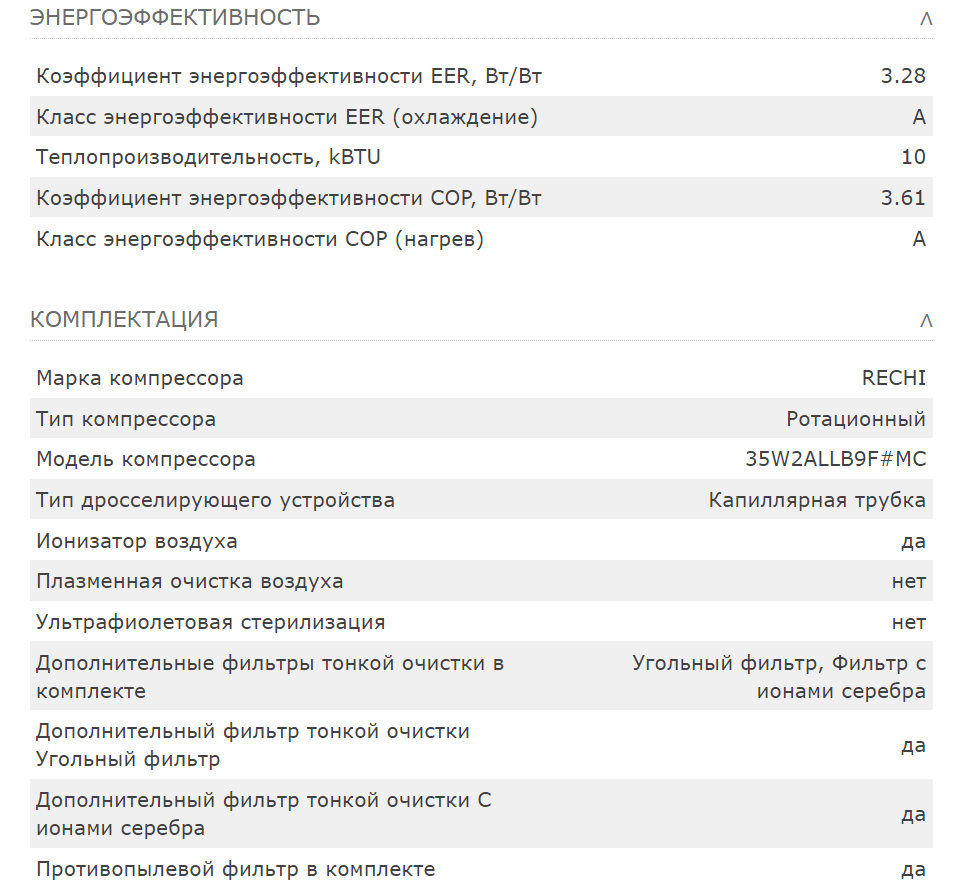Image resolution: width=959 pixels, height=890 pixels.
Task: Click the EER value 3.28
Action: click(x=903, y=76)
